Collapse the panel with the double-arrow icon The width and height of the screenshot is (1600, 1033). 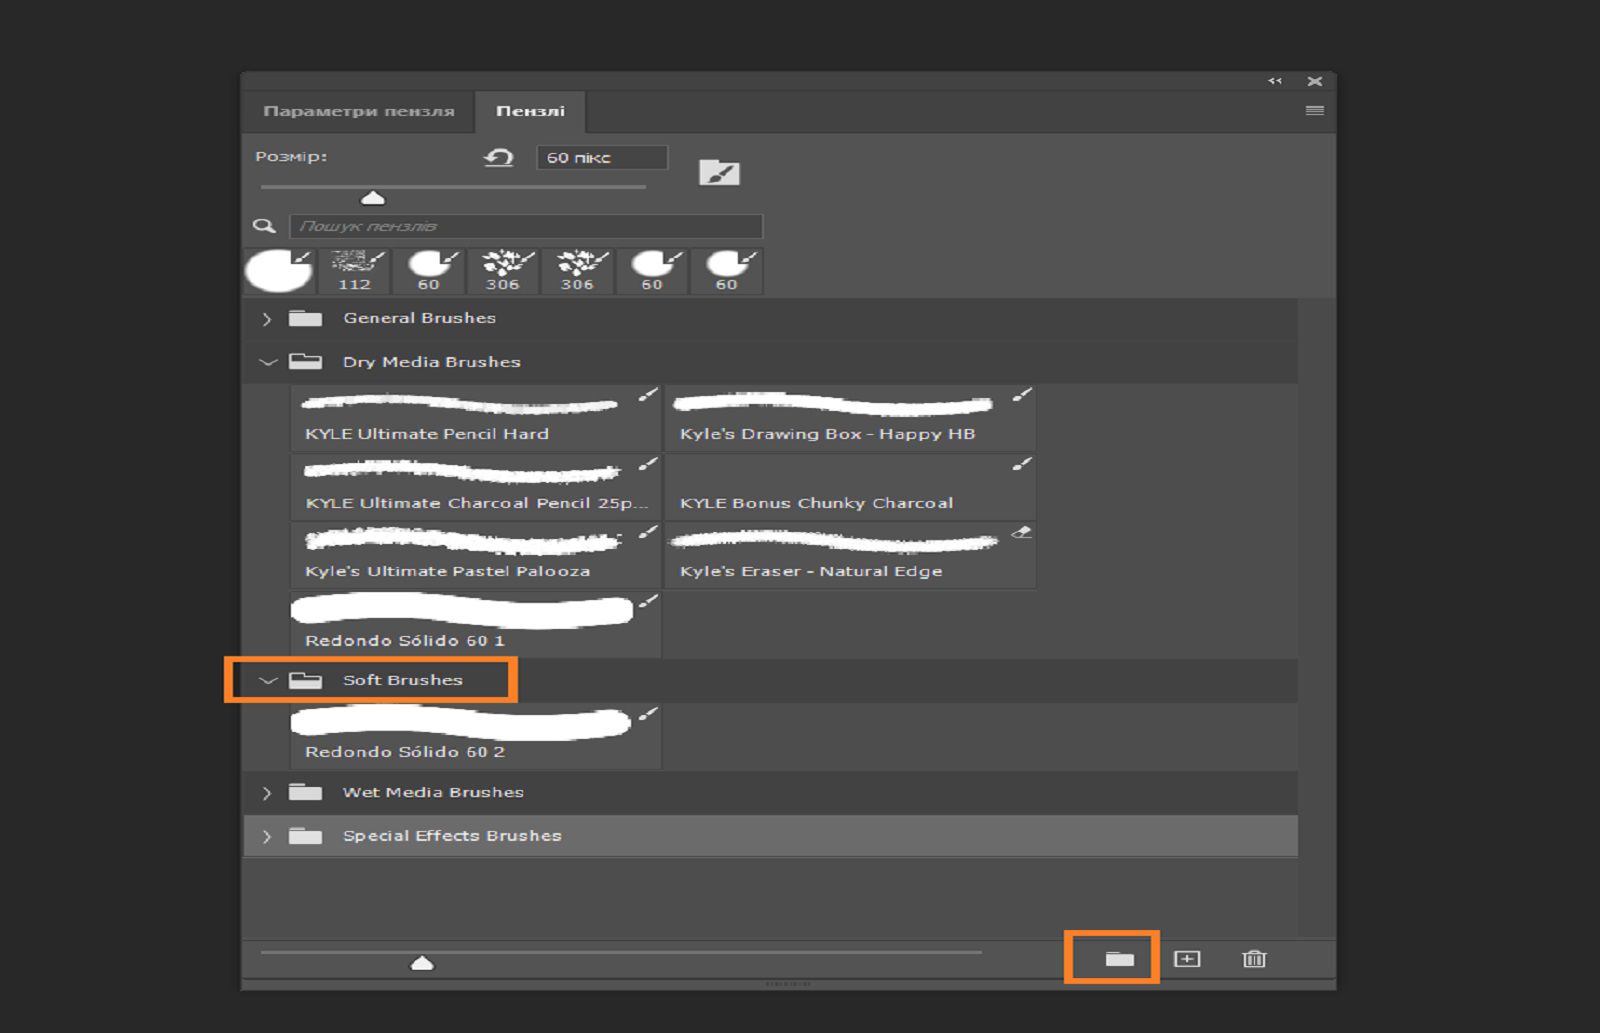[x=1275, y=81]
